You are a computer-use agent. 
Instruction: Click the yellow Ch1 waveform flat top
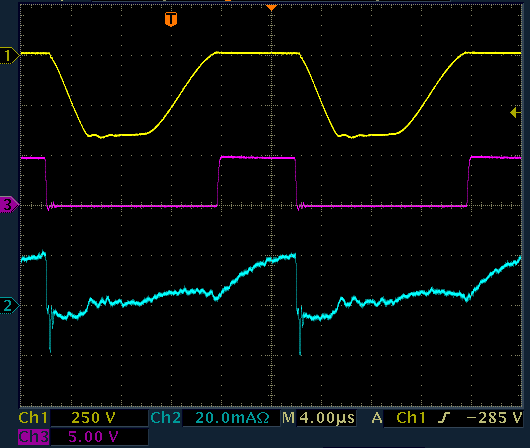tap(258, 53)
